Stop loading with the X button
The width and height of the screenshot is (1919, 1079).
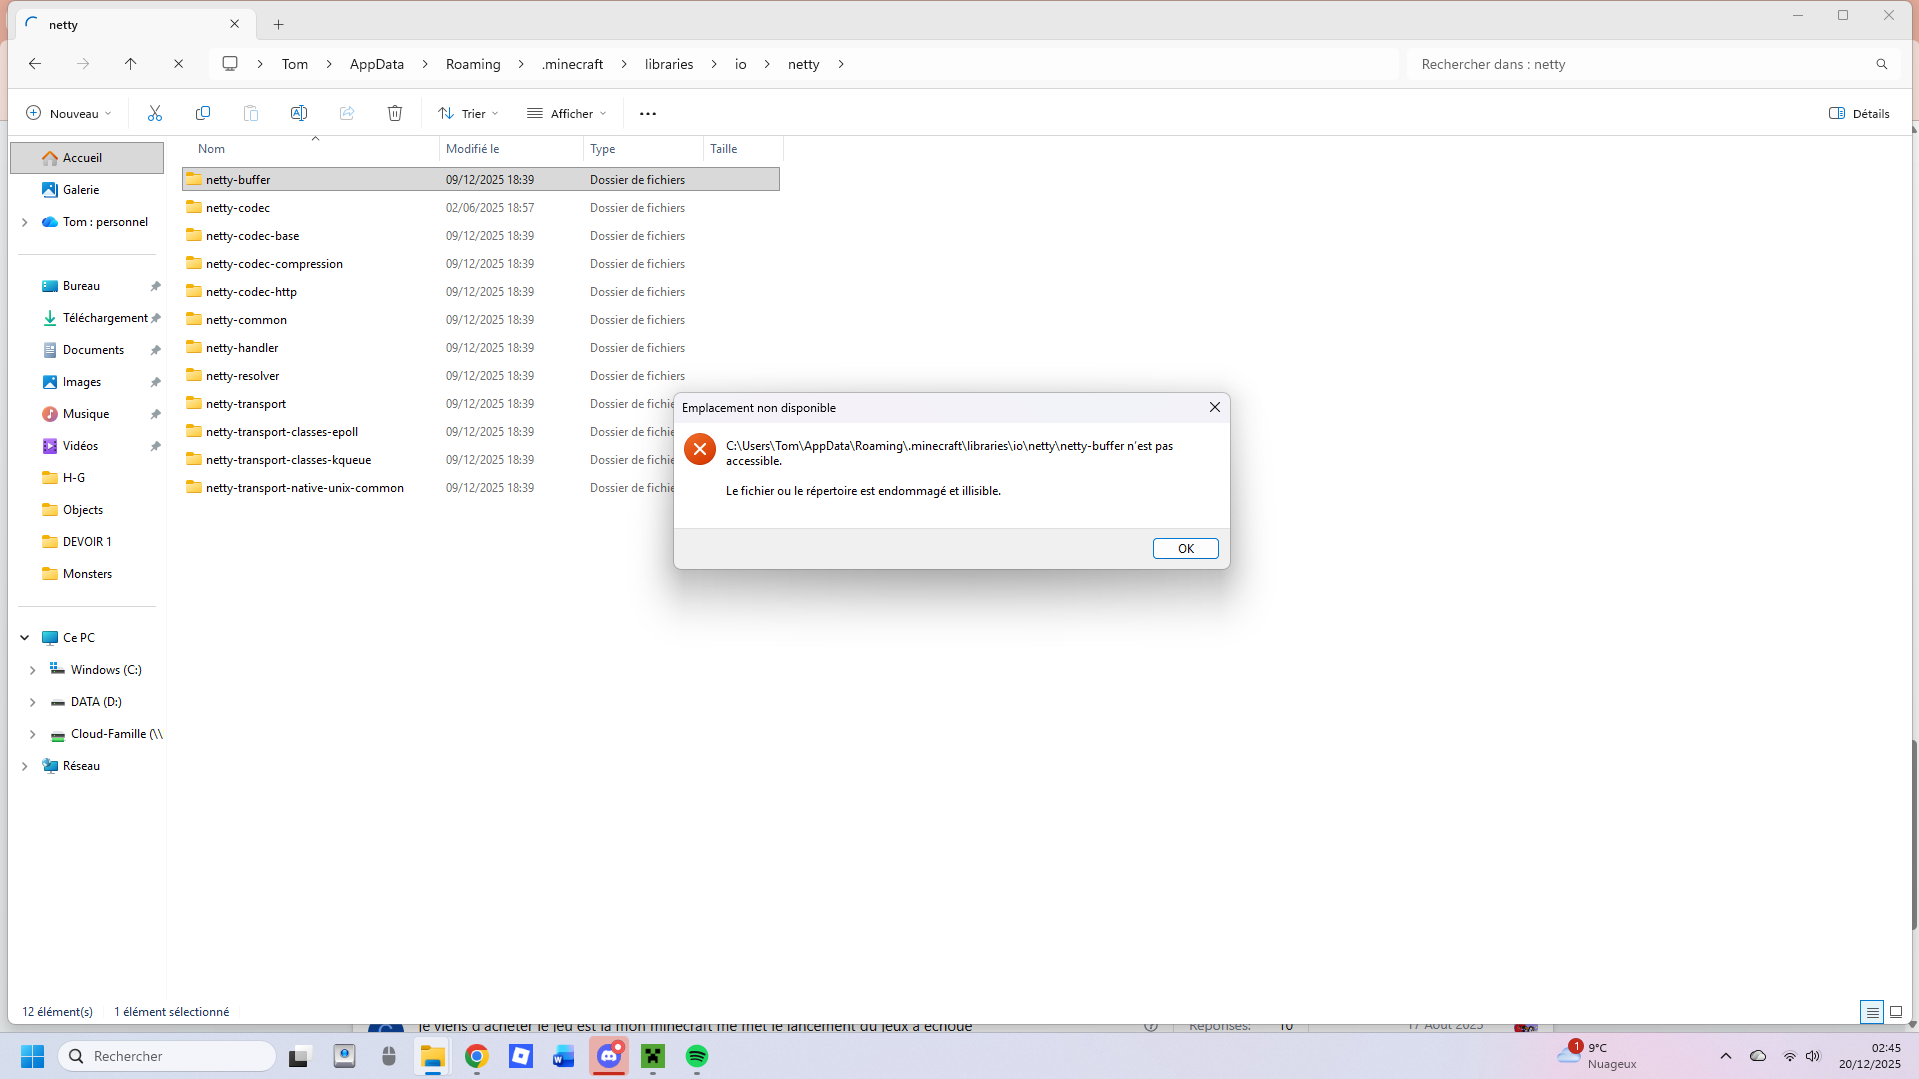178,64
